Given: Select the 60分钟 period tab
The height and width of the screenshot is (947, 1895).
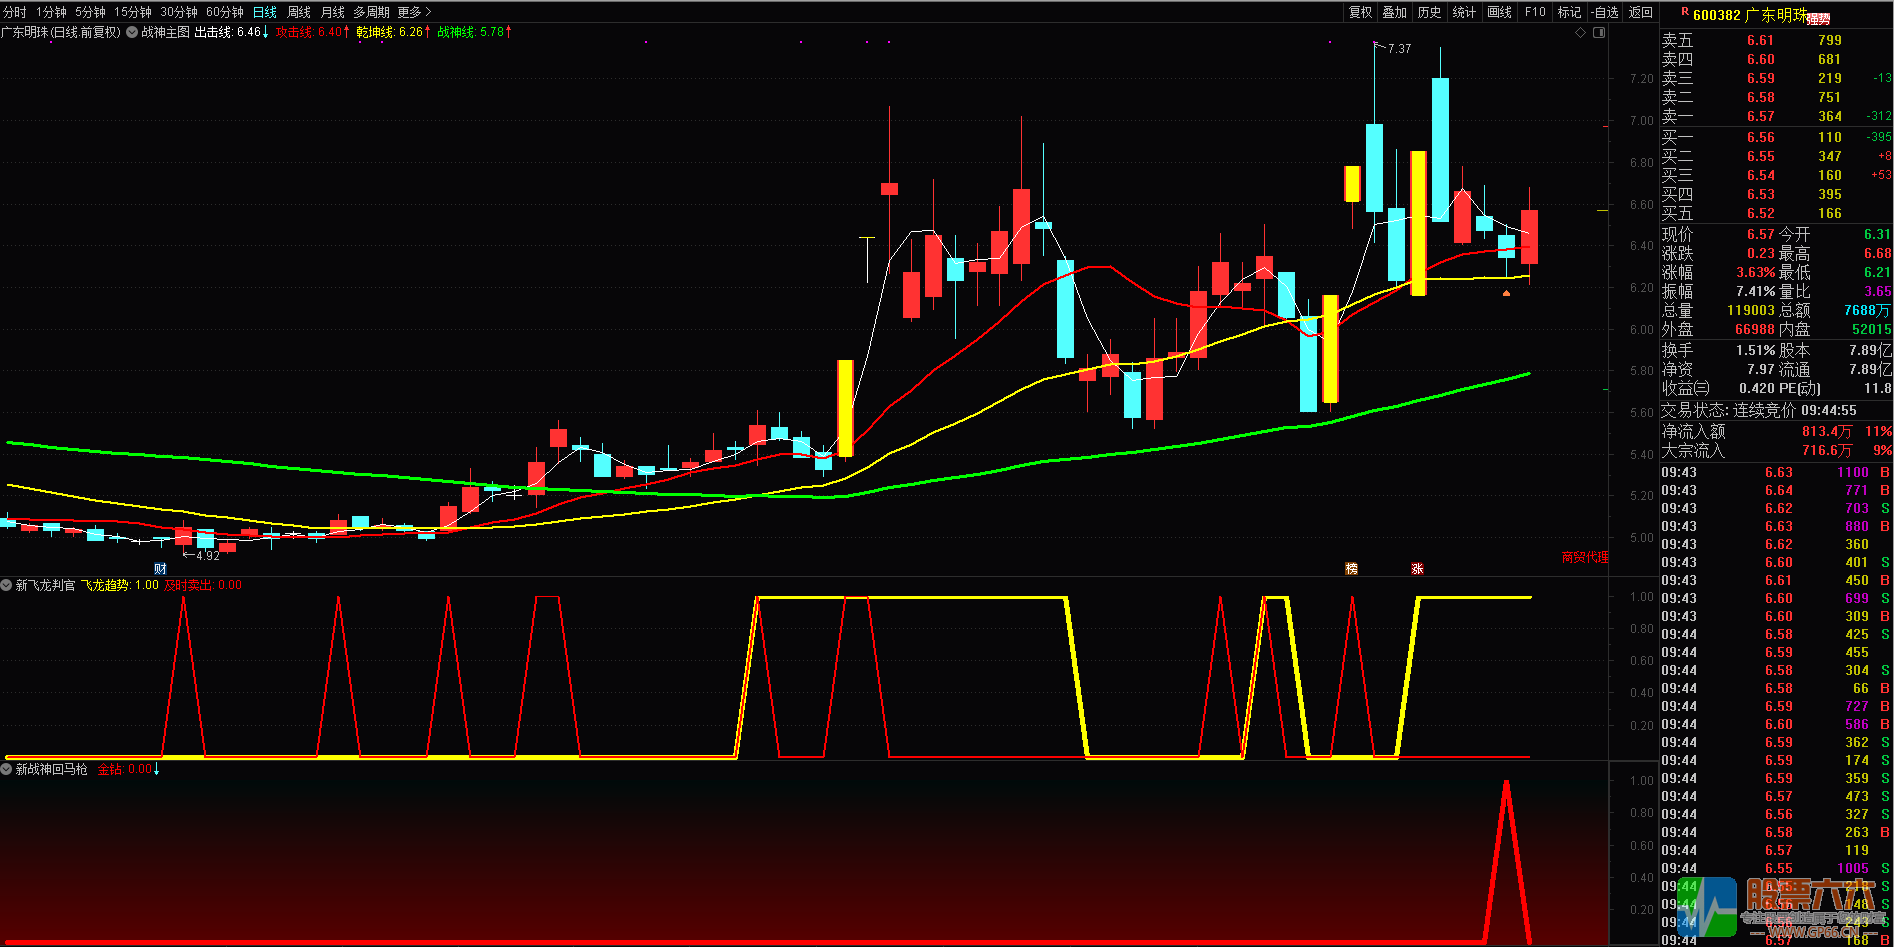Looking at the screenshot, I should point(225,12).
